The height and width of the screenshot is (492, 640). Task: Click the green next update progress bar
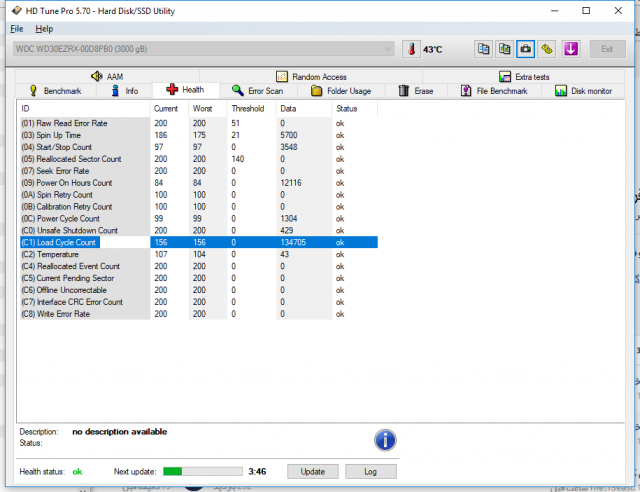click(202, 471)
